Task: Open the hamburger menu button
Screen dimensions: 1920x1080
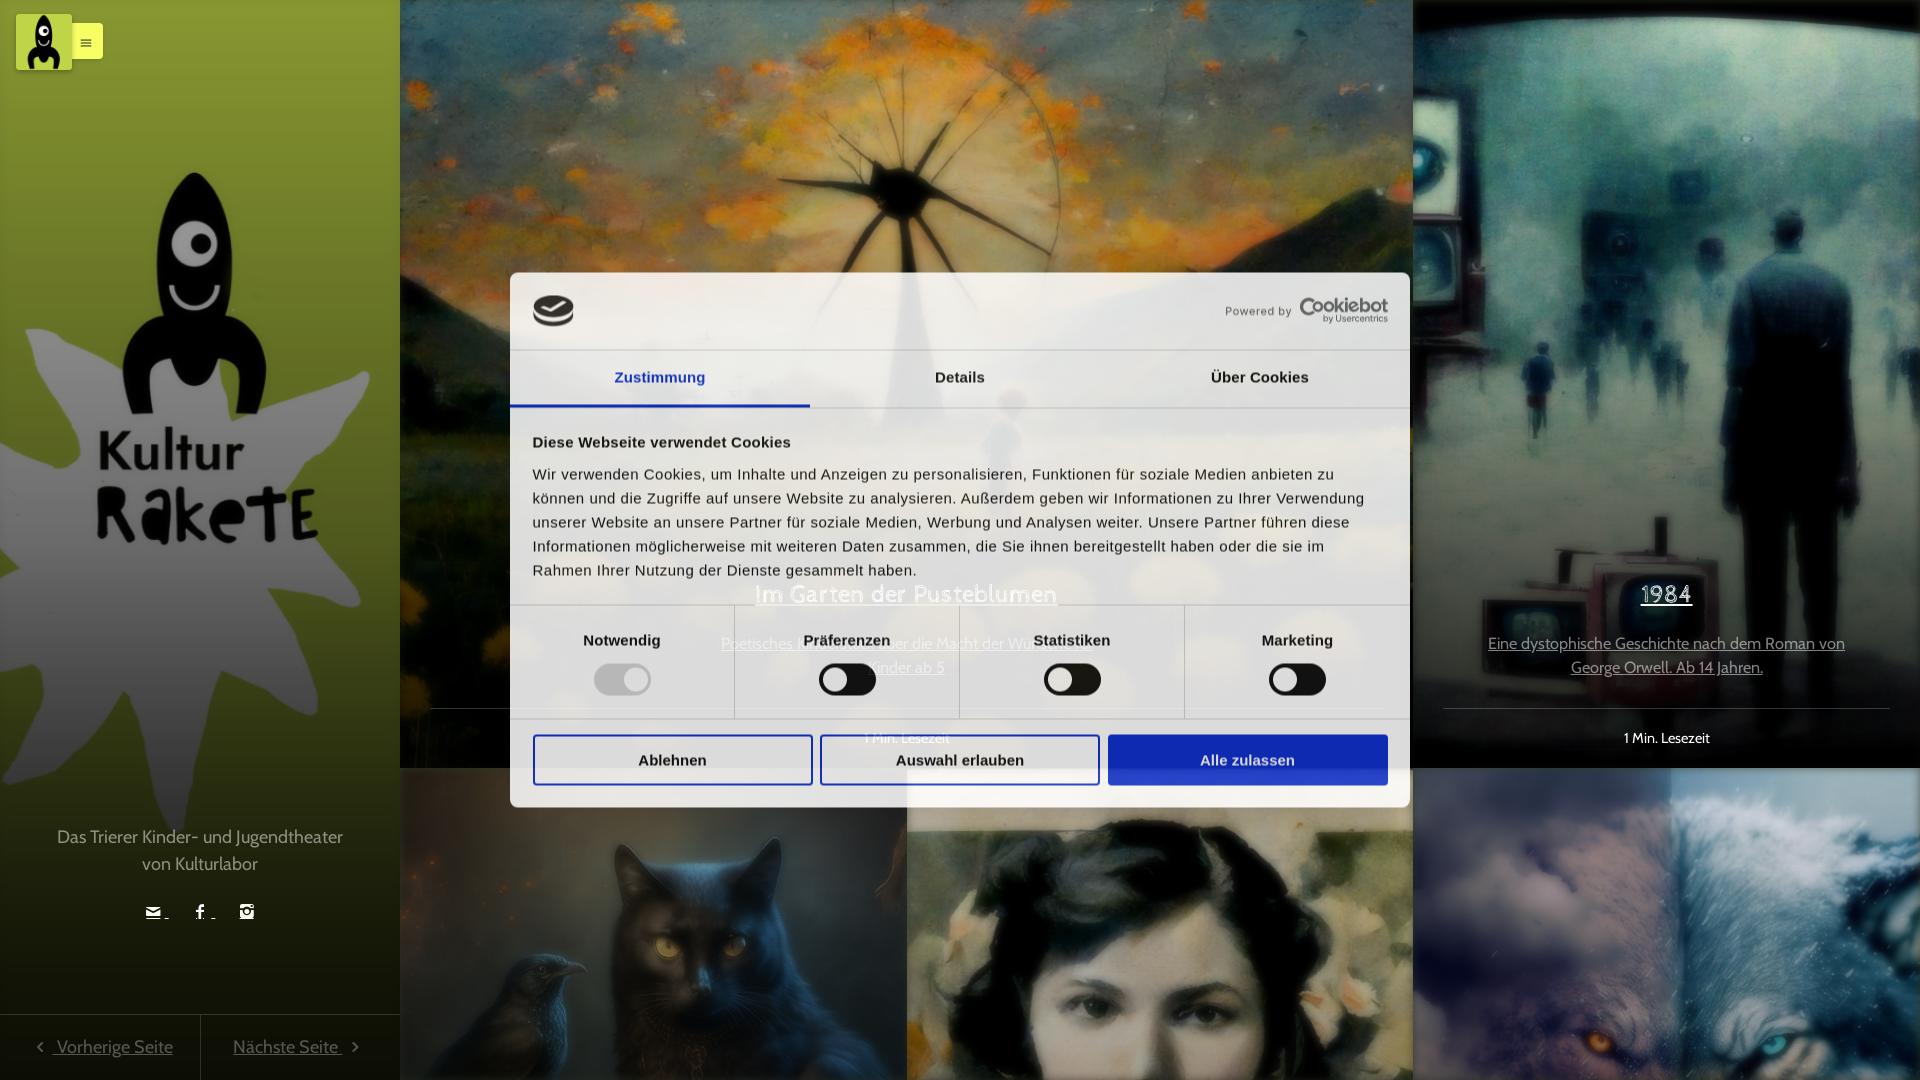Action: tap(87, 42)
